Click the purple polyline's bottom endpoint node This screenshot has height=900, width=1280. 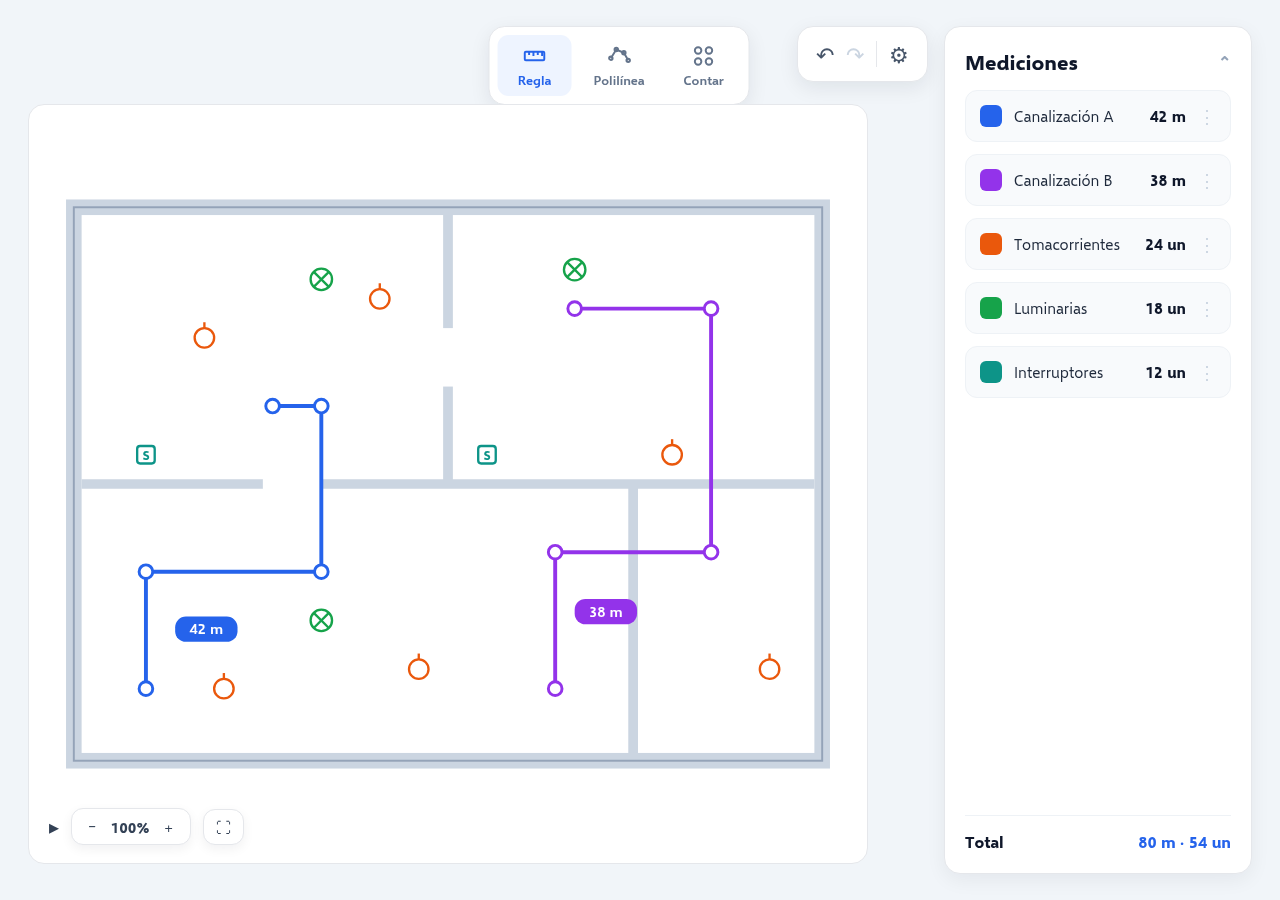click(x=555, y=689)
